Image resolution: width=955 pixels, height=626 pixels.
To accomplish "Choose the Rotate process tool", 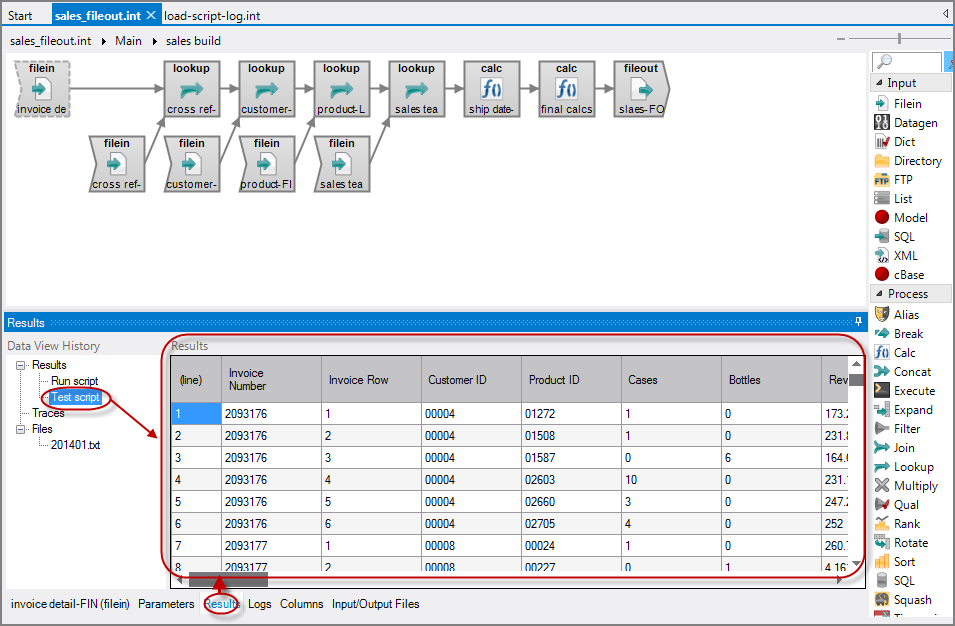I will 909,542.
